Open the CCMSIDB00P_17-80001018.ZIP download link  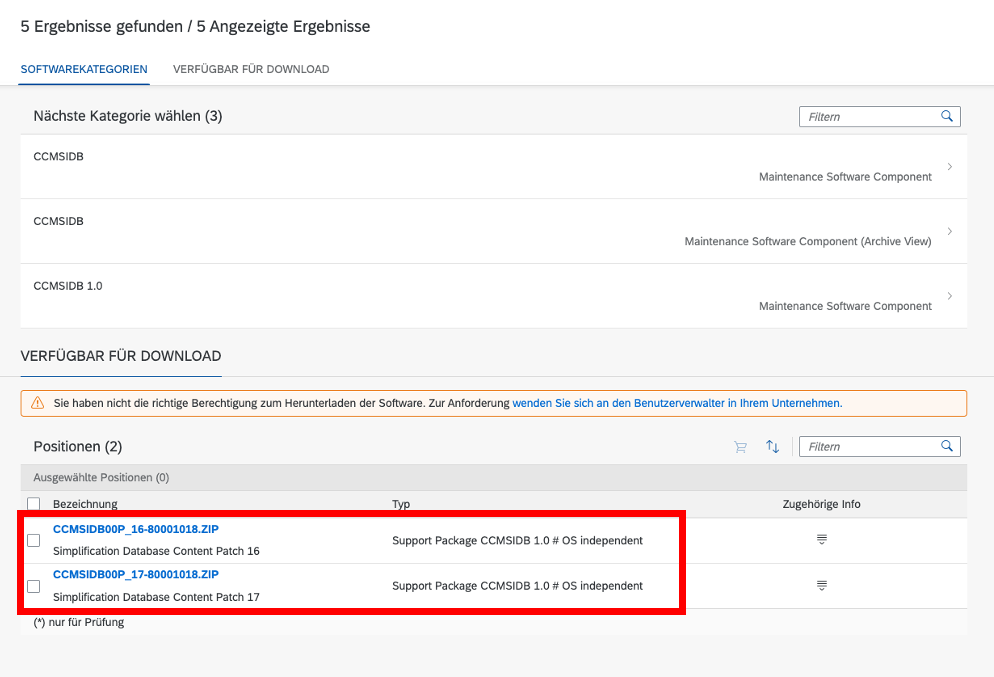pos(136,574)
